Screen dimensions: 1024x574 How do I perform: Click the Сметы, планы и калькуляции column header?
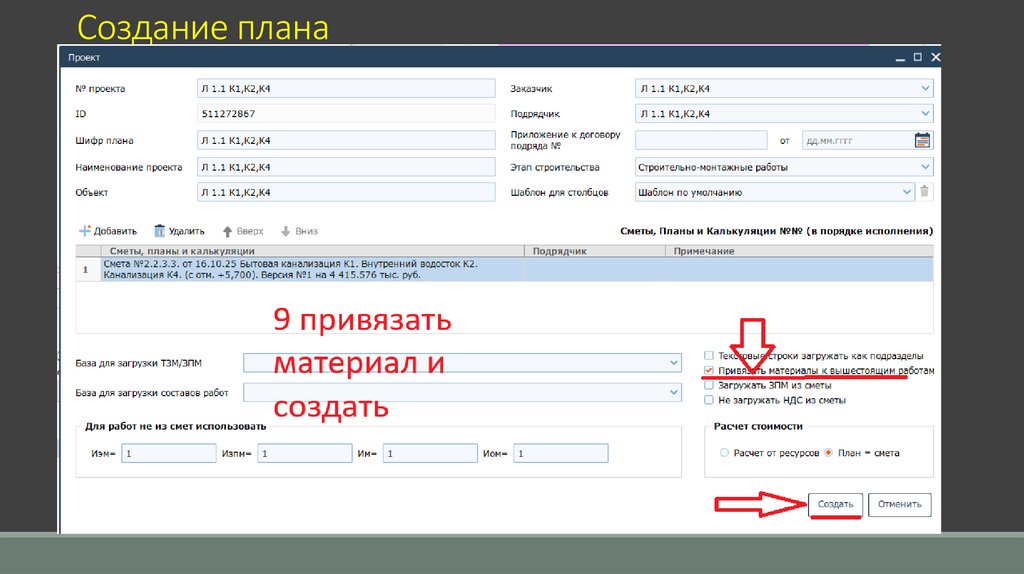(x=312, y=251)
